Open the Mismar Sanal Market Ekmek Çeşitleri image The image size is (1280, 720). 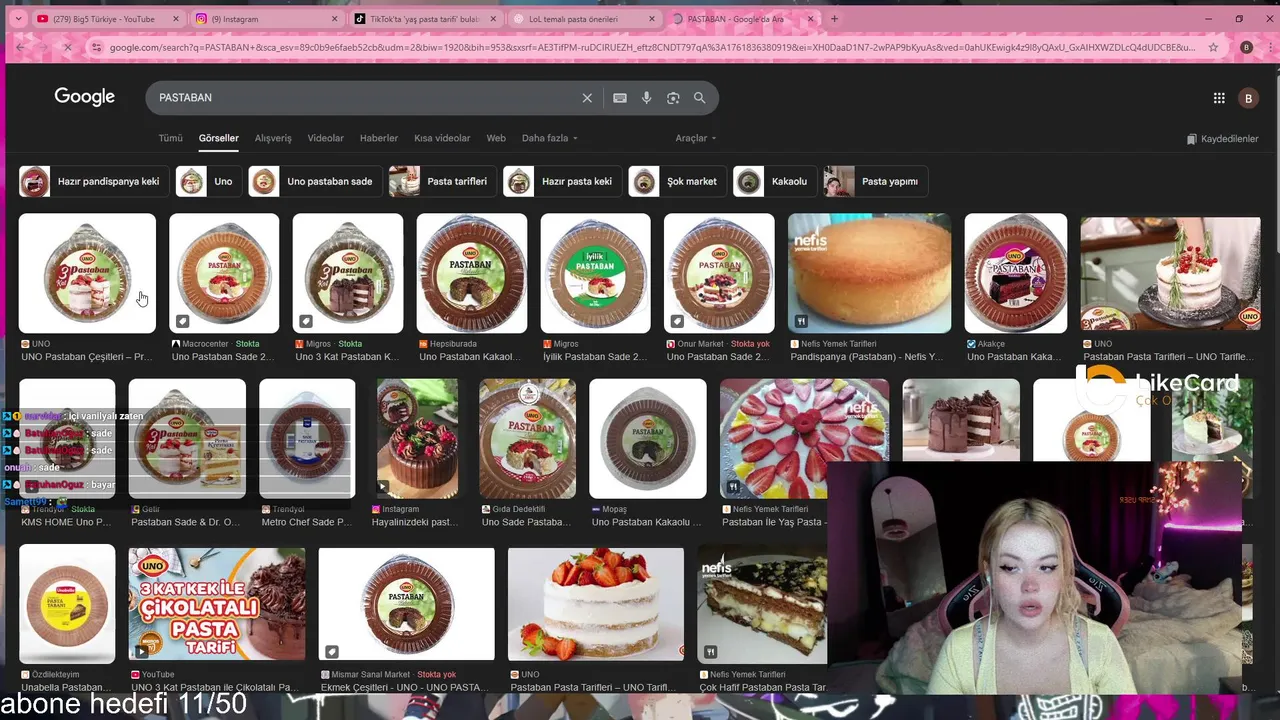(406, 604)
